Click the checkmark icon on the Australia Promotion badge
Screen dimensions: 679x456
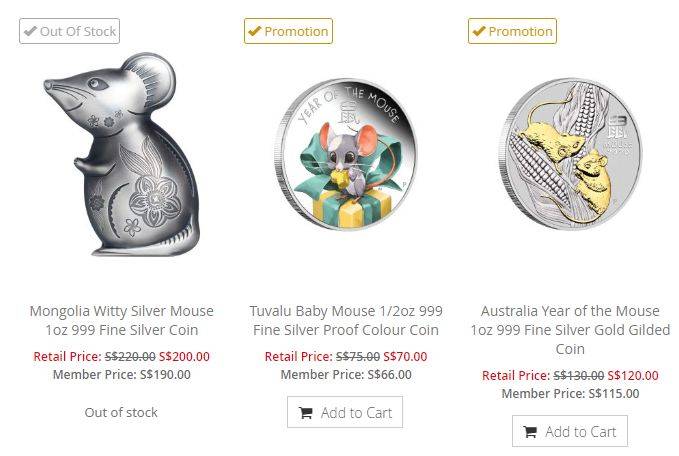click(479, 31)
